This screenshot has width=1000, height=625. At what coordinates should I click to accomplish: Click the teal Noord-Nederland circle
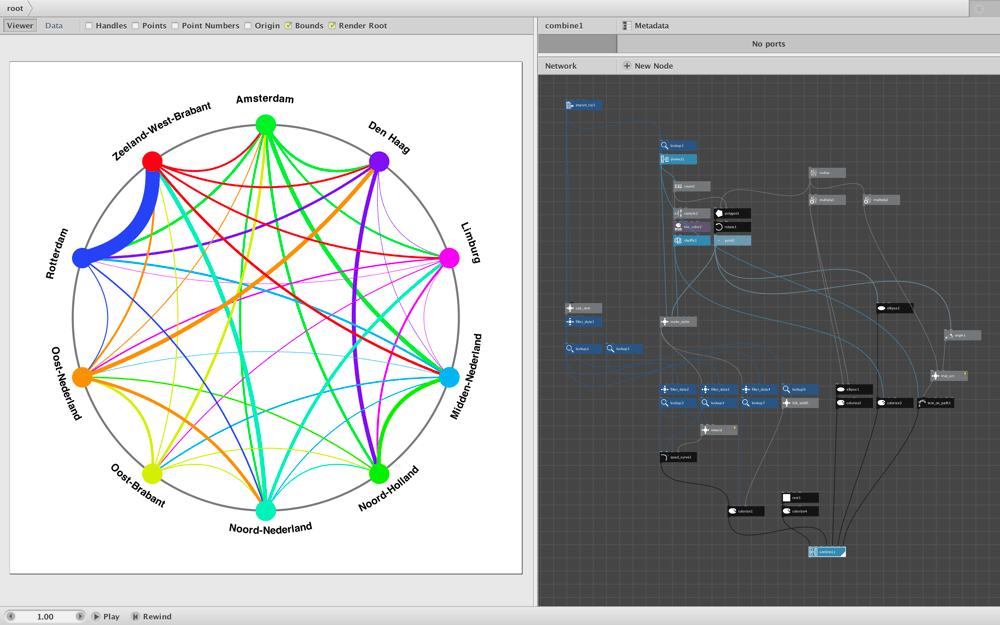(x=266, y=510)
